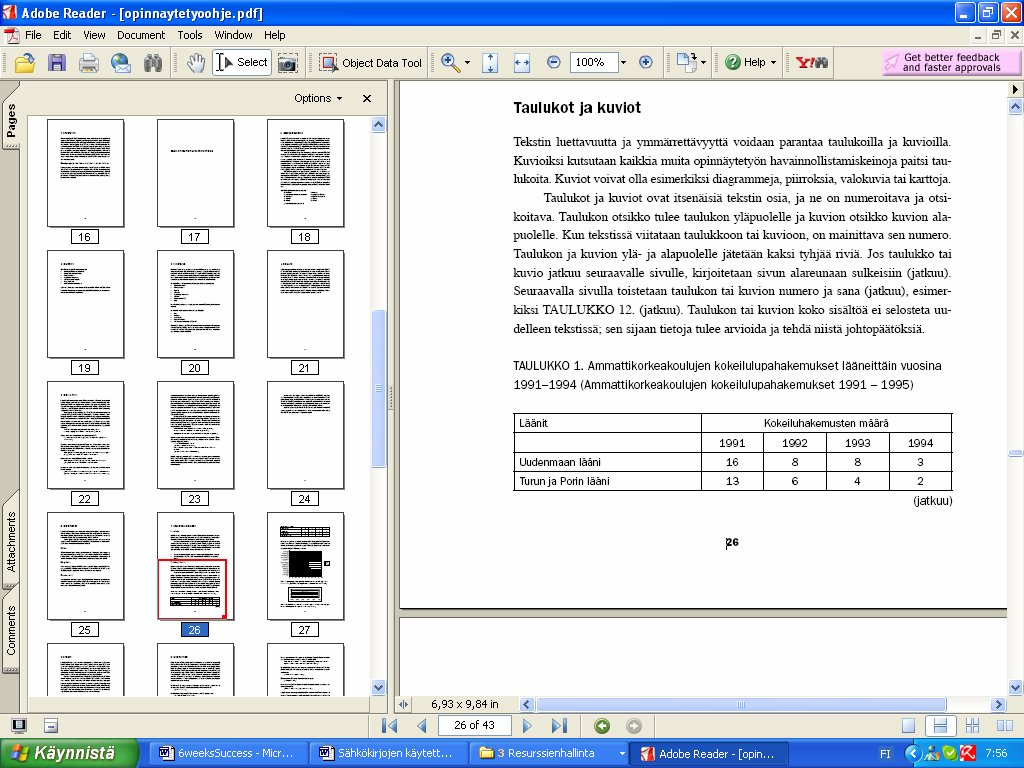Select the Zoom In magnifier tool
The image size is (1024, 768).
pyautogui.click(x=450, y=63)
